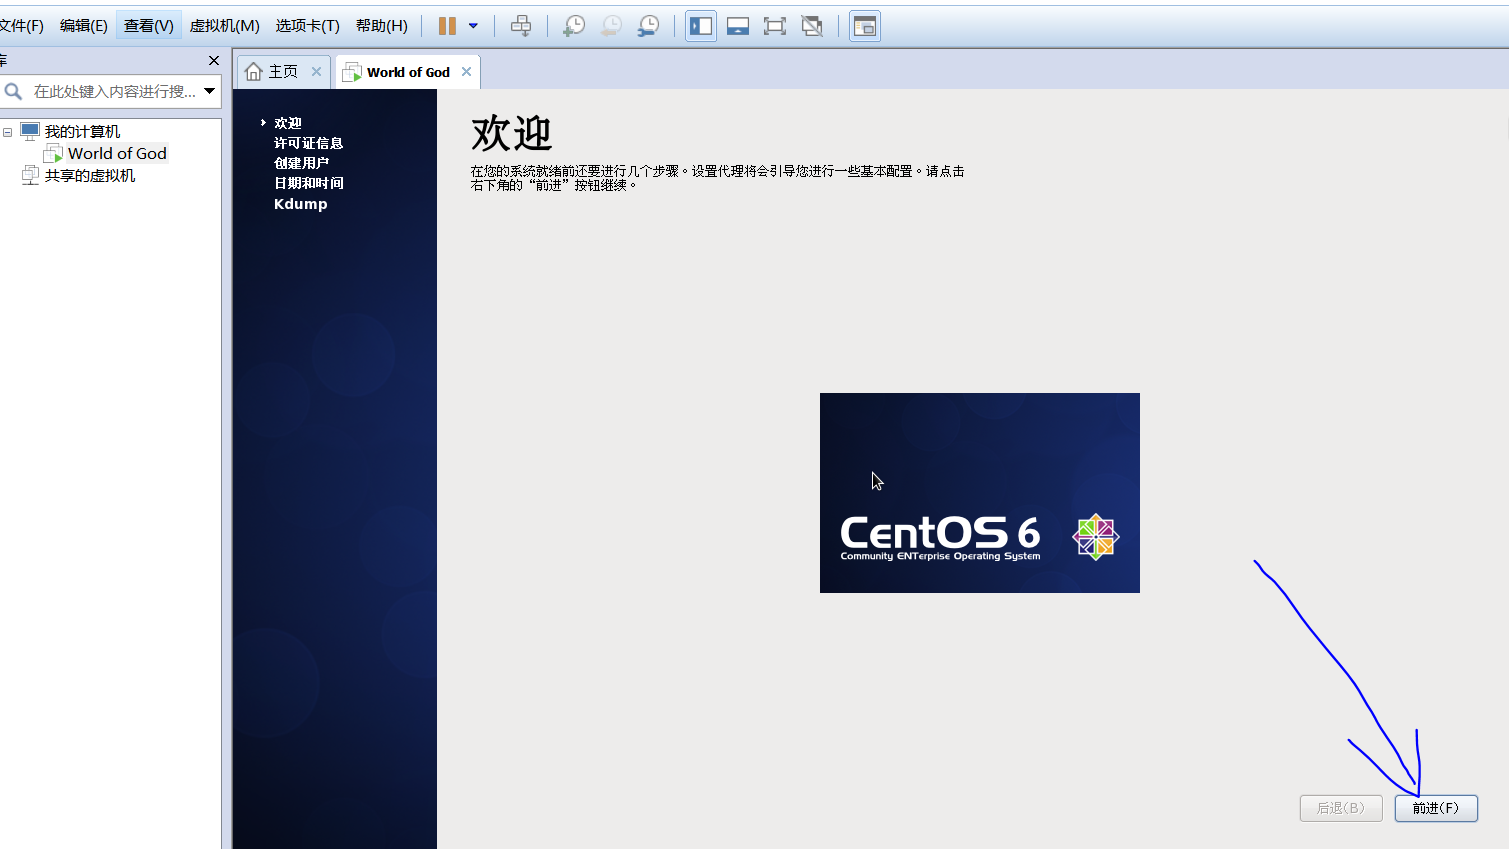Switch to Unity mode icon

click(812, 26)
